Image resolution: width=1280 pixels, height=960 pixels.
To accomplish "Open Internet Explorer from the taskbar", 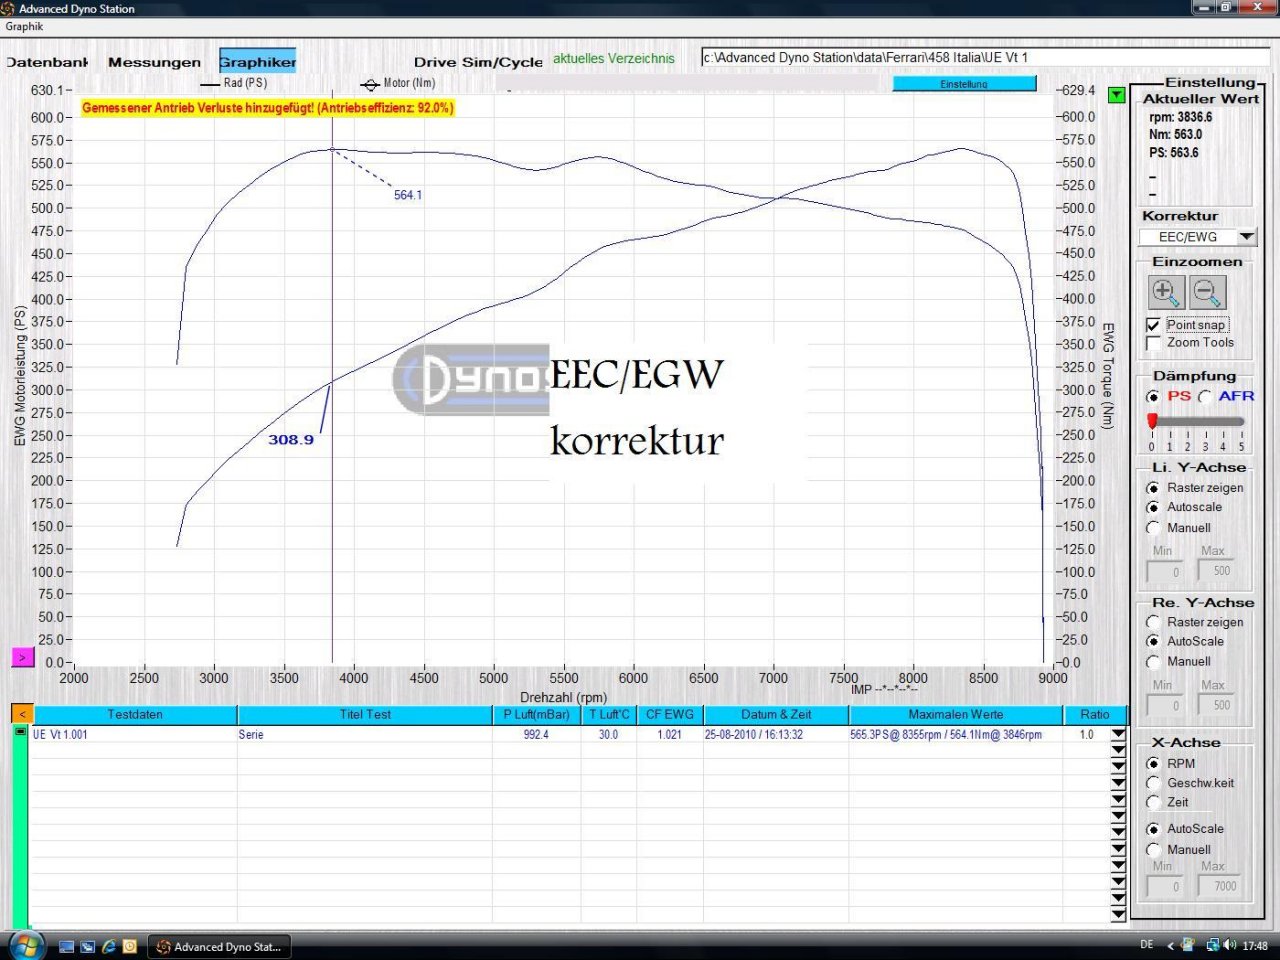I will pyautogui.click(x=109, y=946).
